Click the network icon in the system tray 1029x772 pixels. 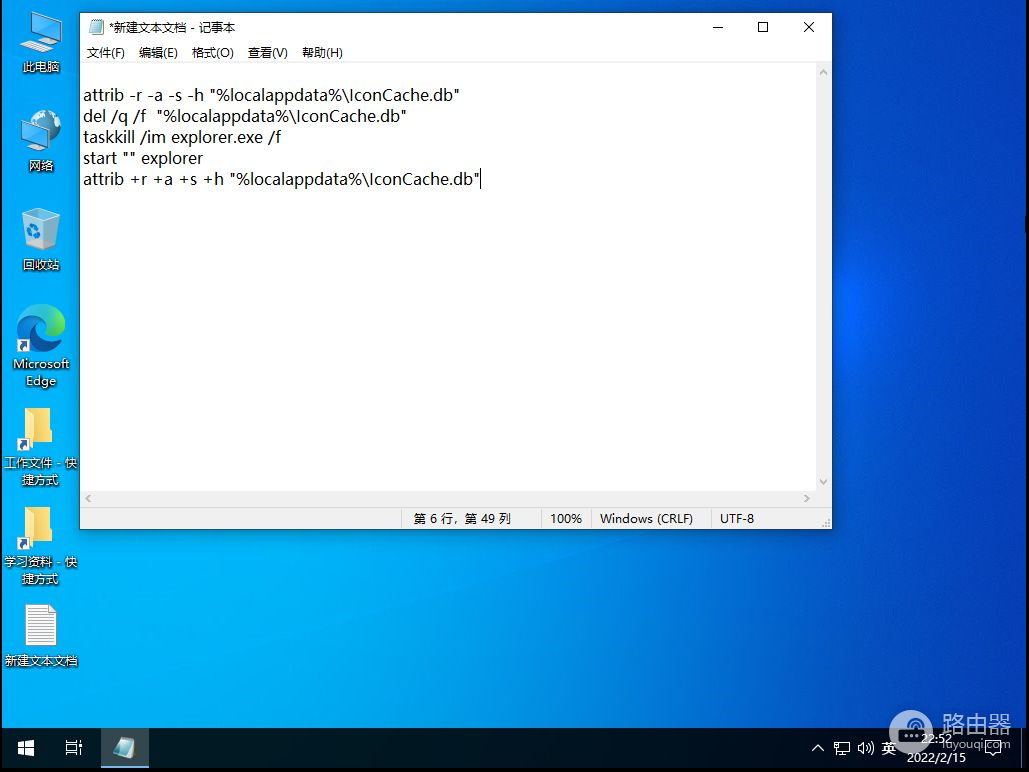841,748
